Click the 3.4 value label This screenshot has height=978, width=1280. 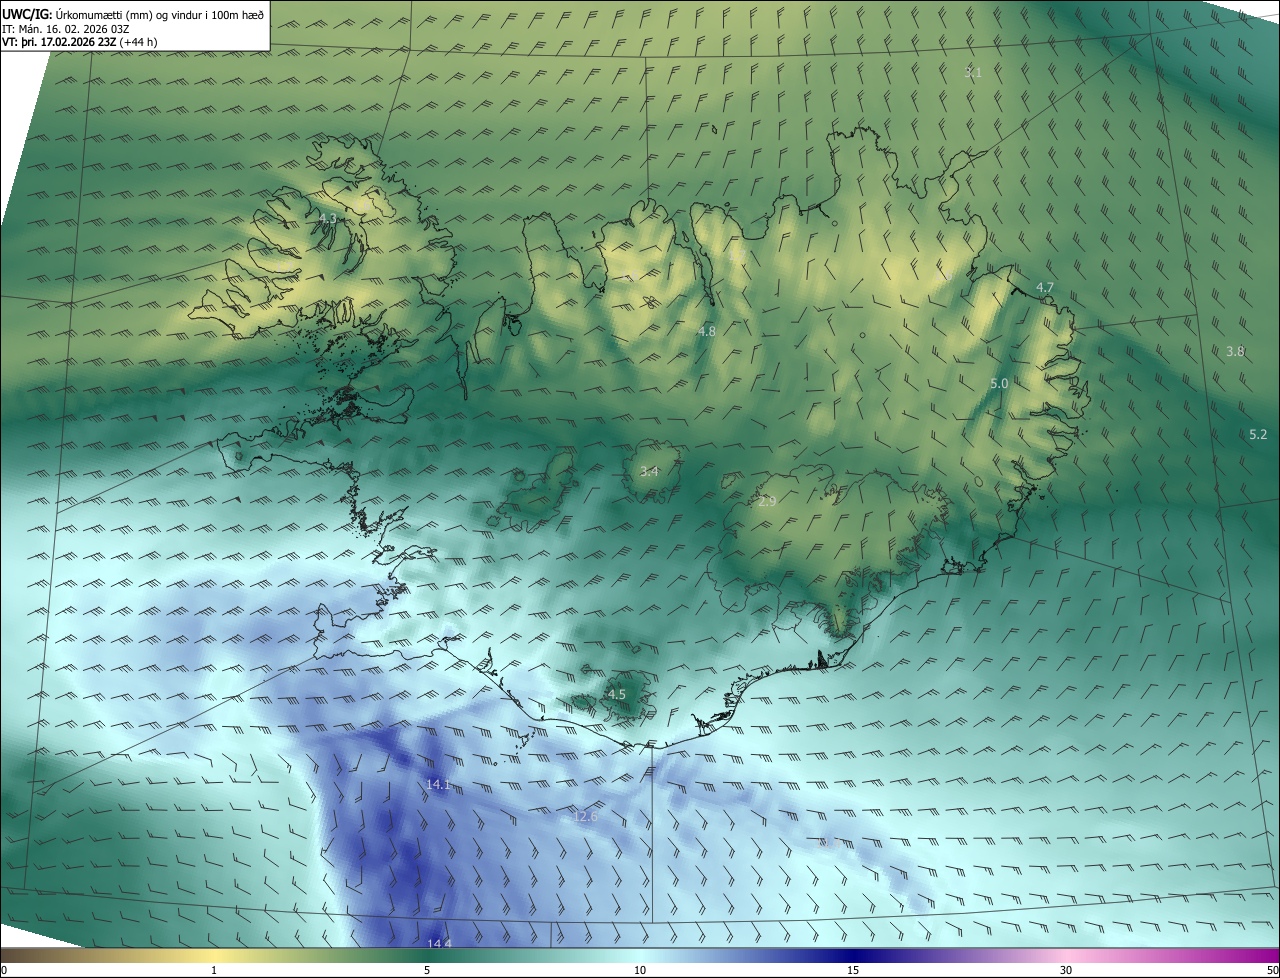tap(649, 471)
